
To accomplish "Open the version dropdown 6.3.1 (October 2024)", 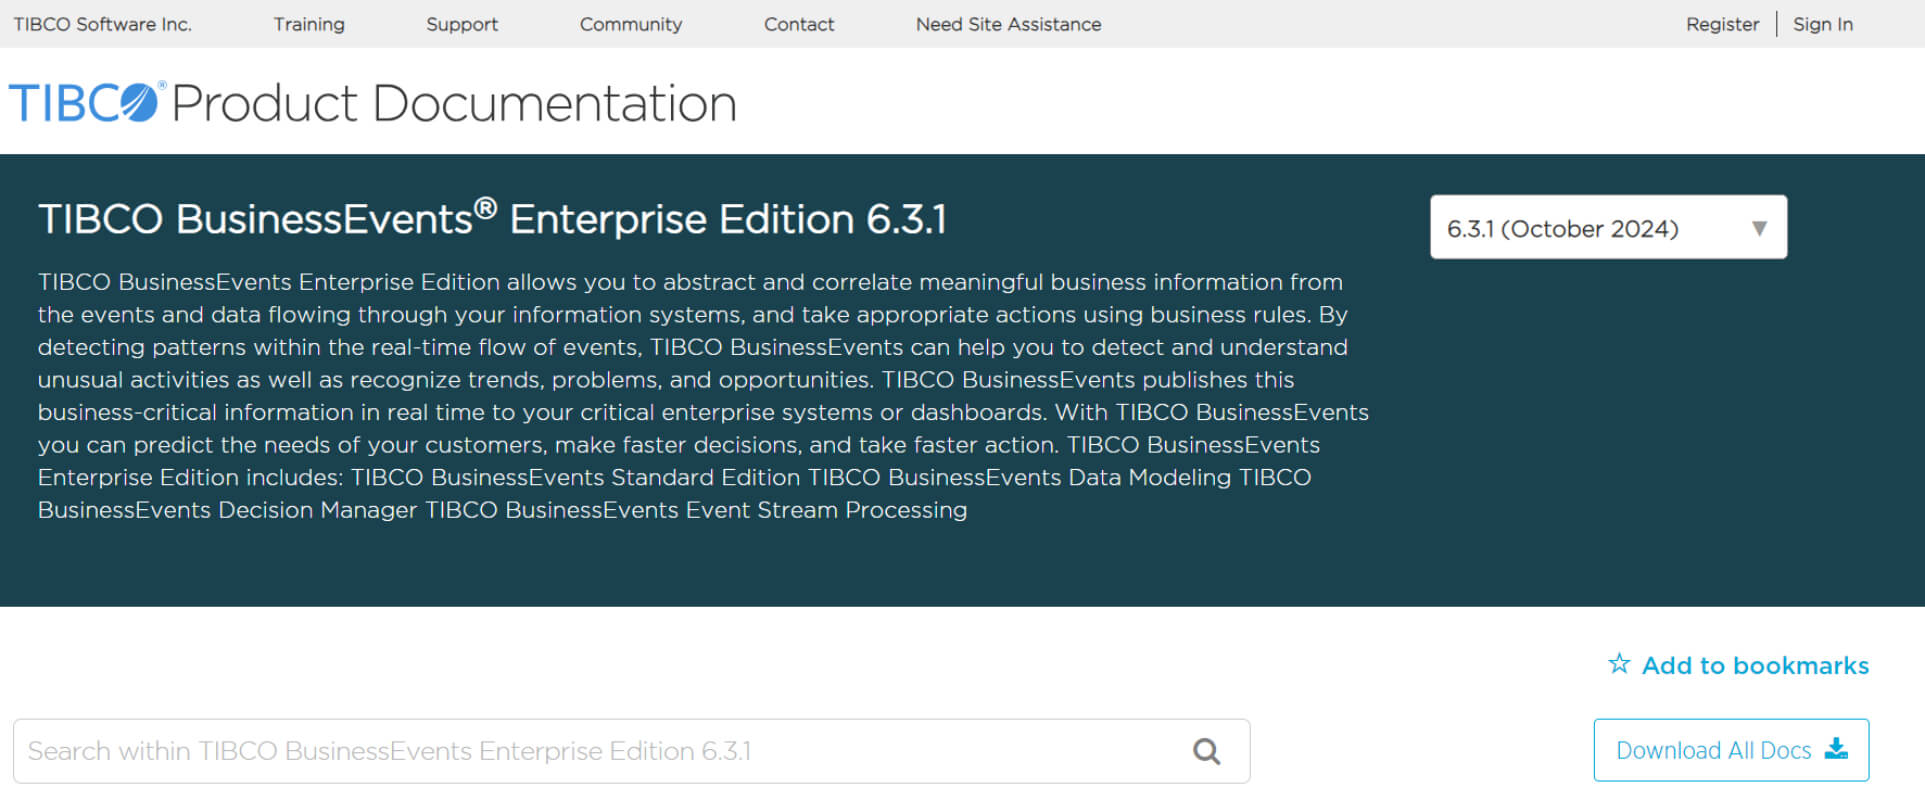I will pyautogui.click(x=1608, y=227).
